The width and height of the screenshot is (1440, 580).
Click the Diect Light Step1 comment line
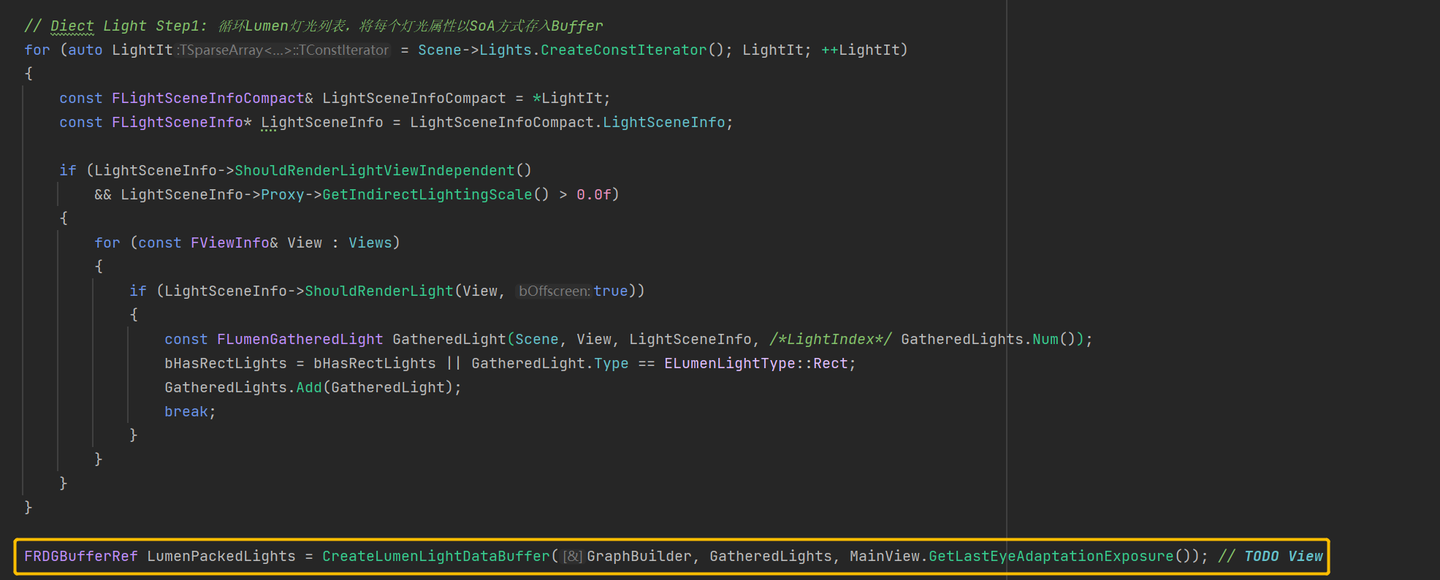(x=314, y=26)
